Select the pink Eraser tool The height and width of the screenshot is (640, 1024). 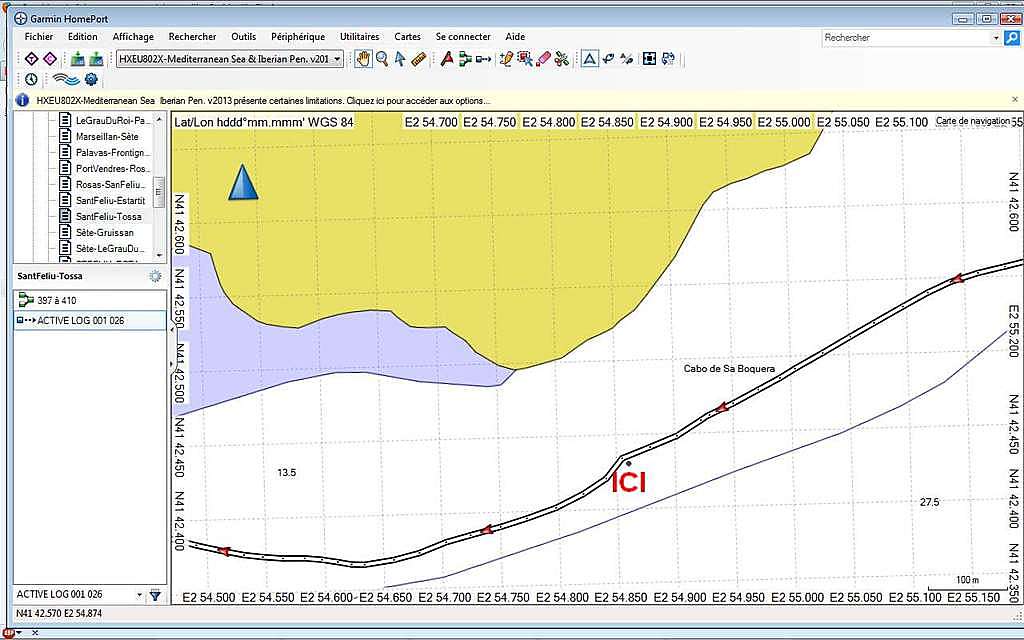click(543, 59)
